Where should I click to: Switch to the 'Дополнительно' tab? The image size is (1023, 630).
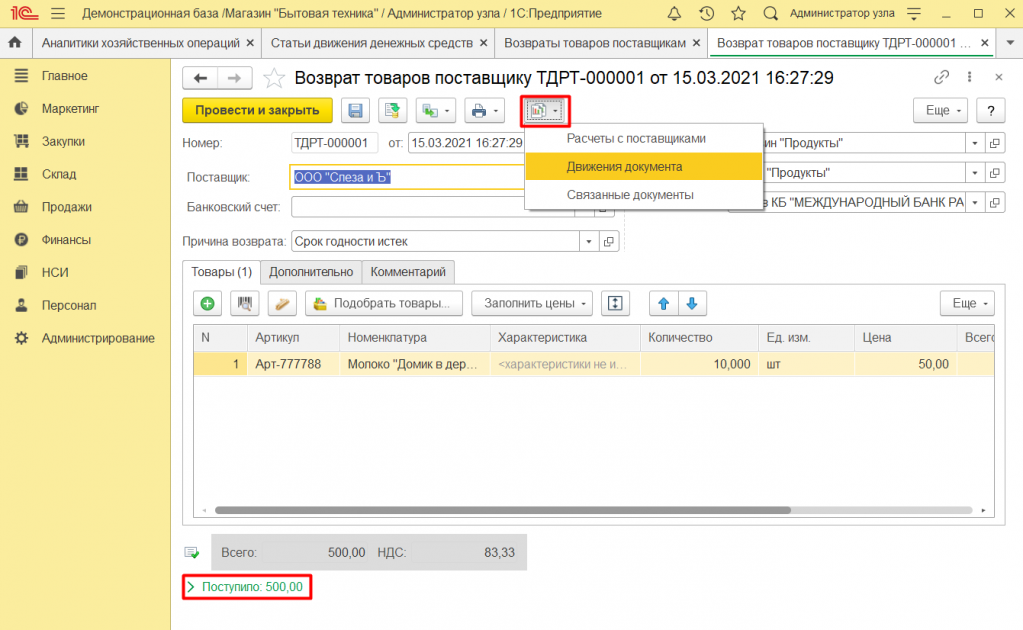coord(310,271)
